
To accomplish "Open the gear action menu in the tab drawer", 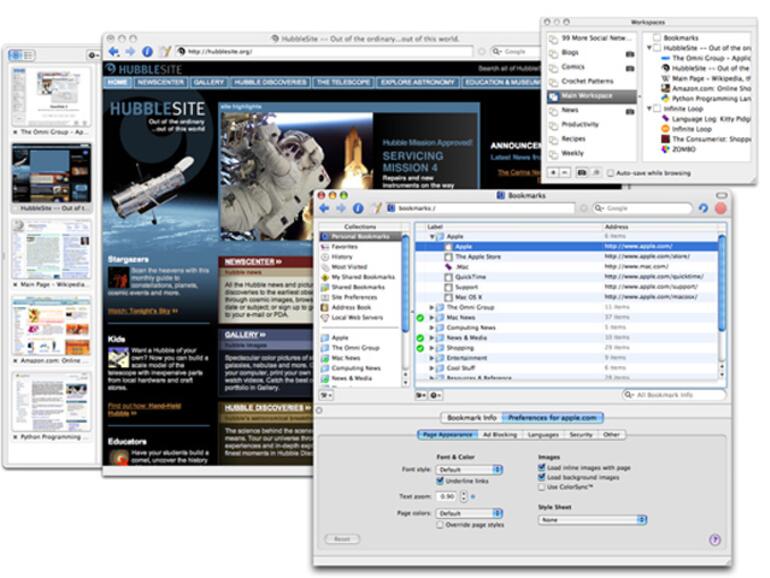I will point(93,55).
